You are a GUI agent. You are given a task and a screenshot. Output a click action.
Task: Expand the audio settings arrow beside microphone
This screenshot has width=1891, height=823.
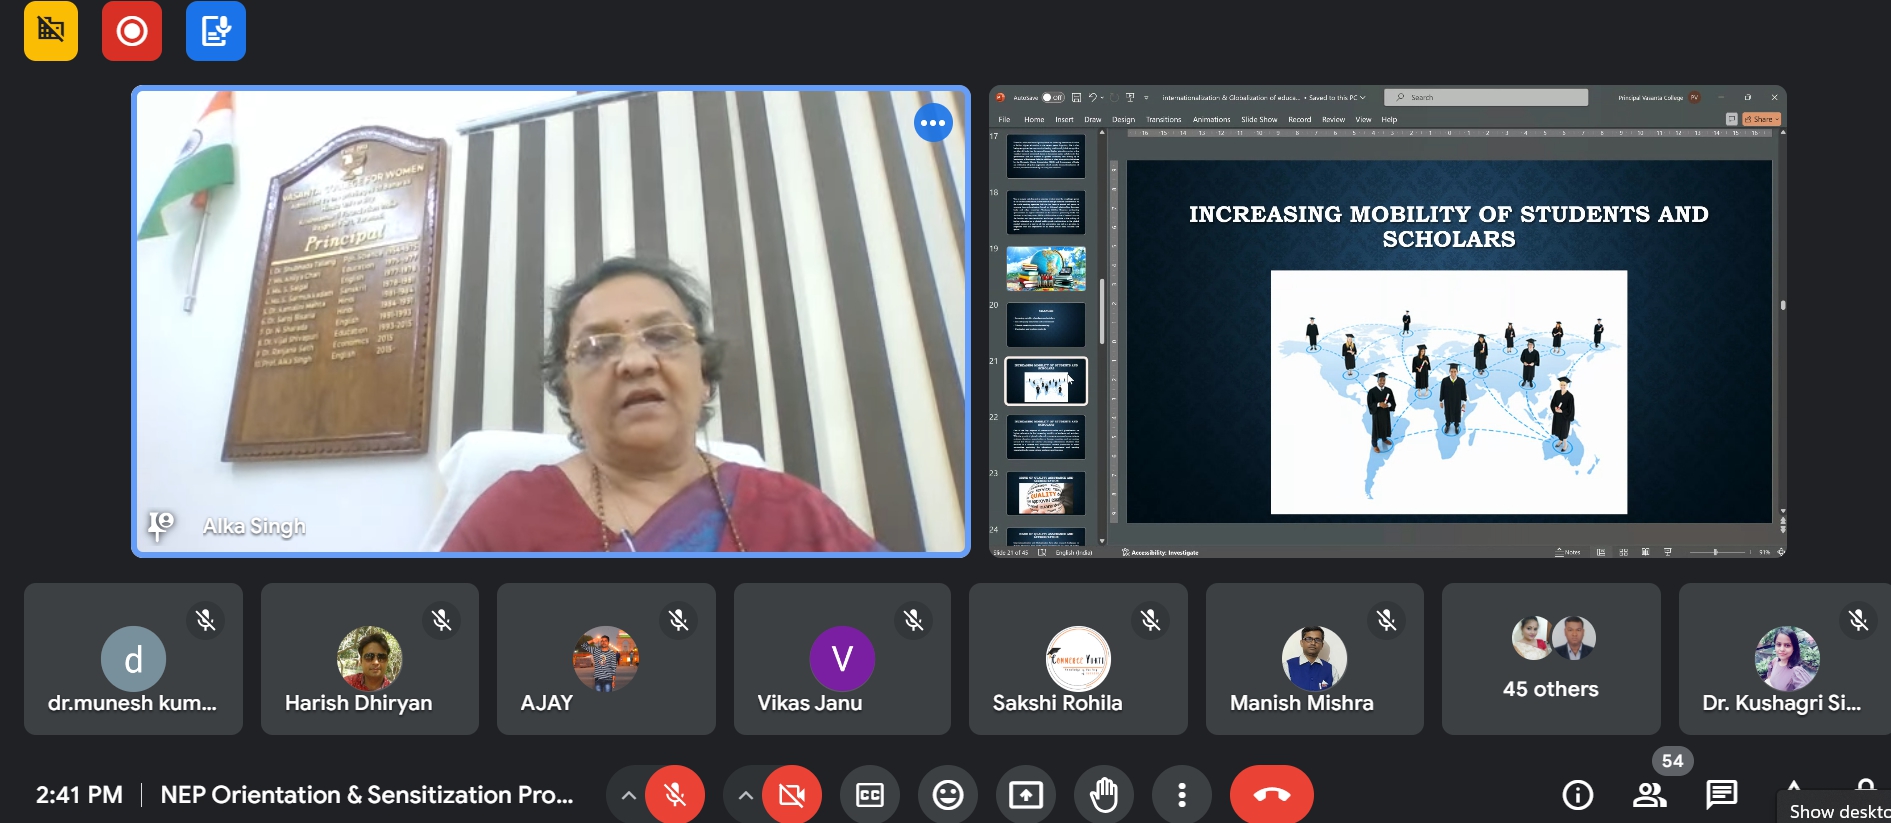coord(628,795)
